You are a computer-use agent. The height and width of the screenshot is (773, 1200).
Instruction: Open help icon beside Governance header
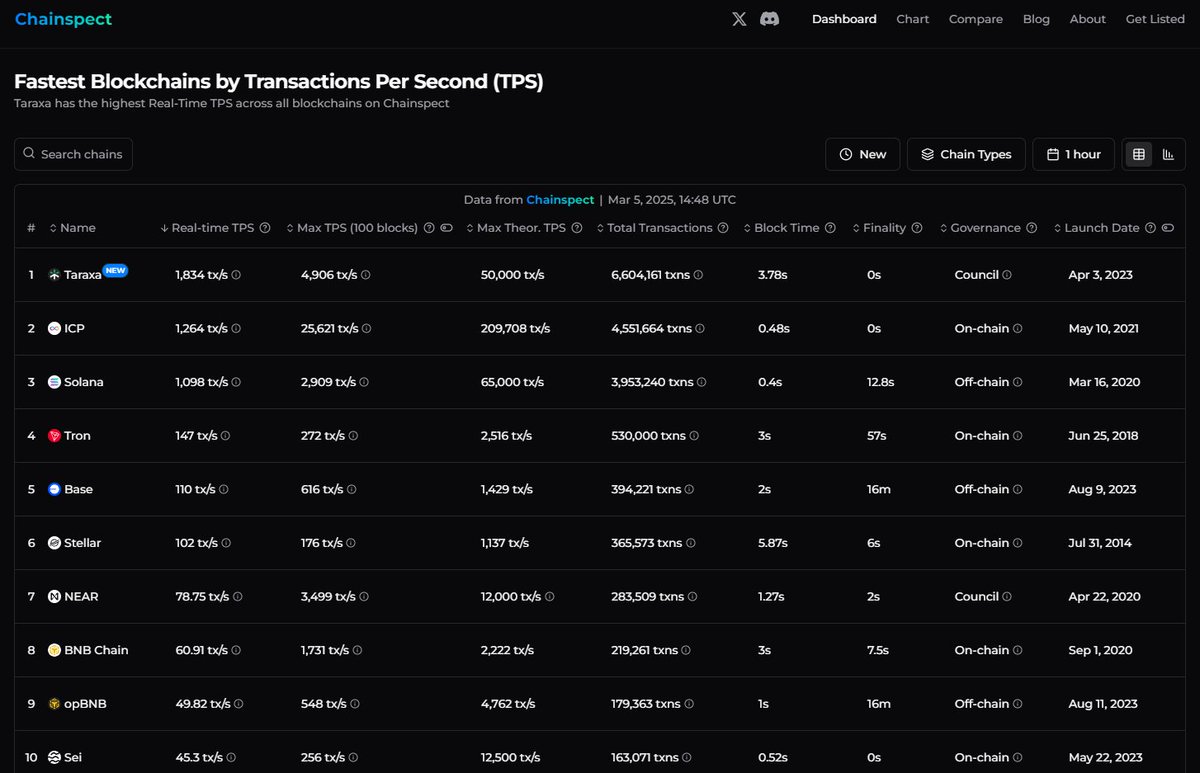pos(1031,228)
